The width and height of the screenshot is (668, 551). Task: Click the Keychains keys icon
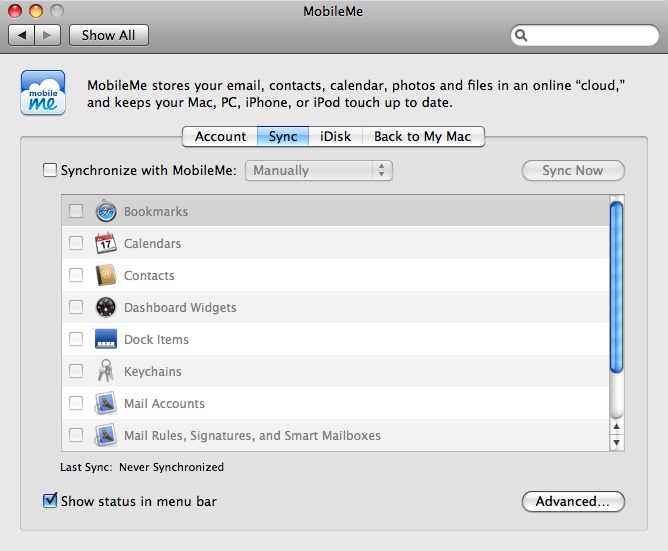point(106,370)
